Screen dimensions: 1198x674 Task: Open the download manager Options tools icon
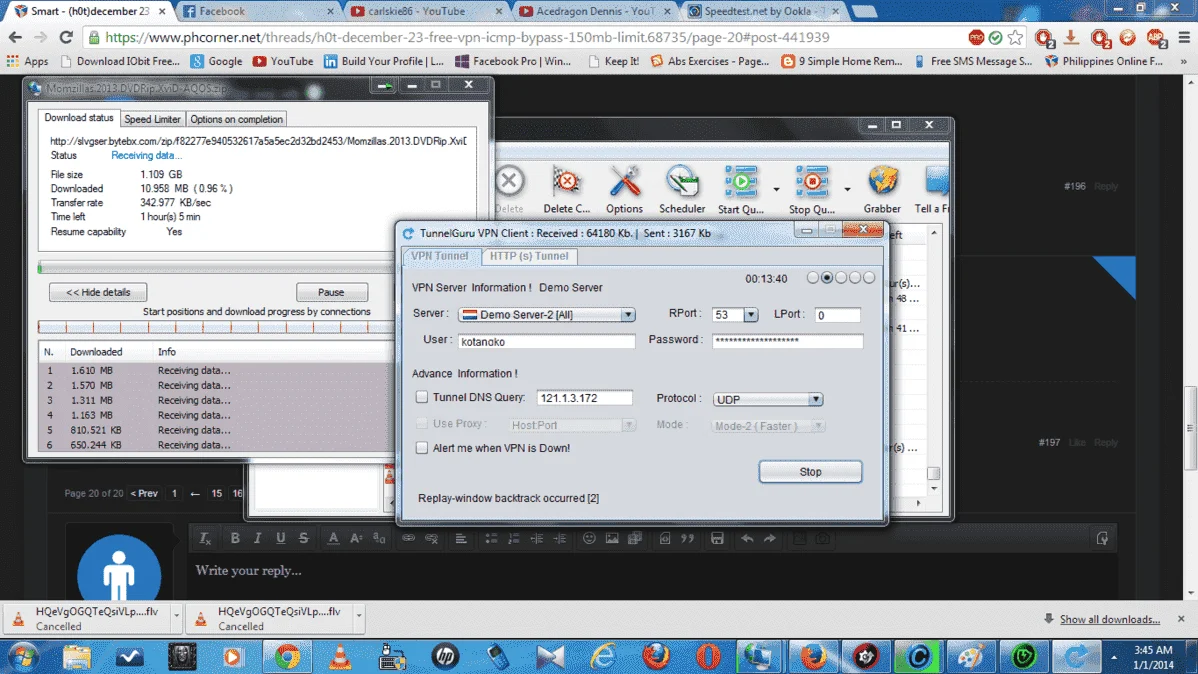tap(624, 183)
